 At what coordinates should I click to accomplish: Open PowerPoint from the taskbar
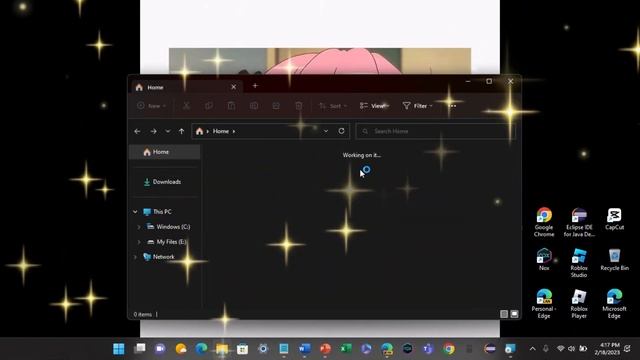click(325, 349)
